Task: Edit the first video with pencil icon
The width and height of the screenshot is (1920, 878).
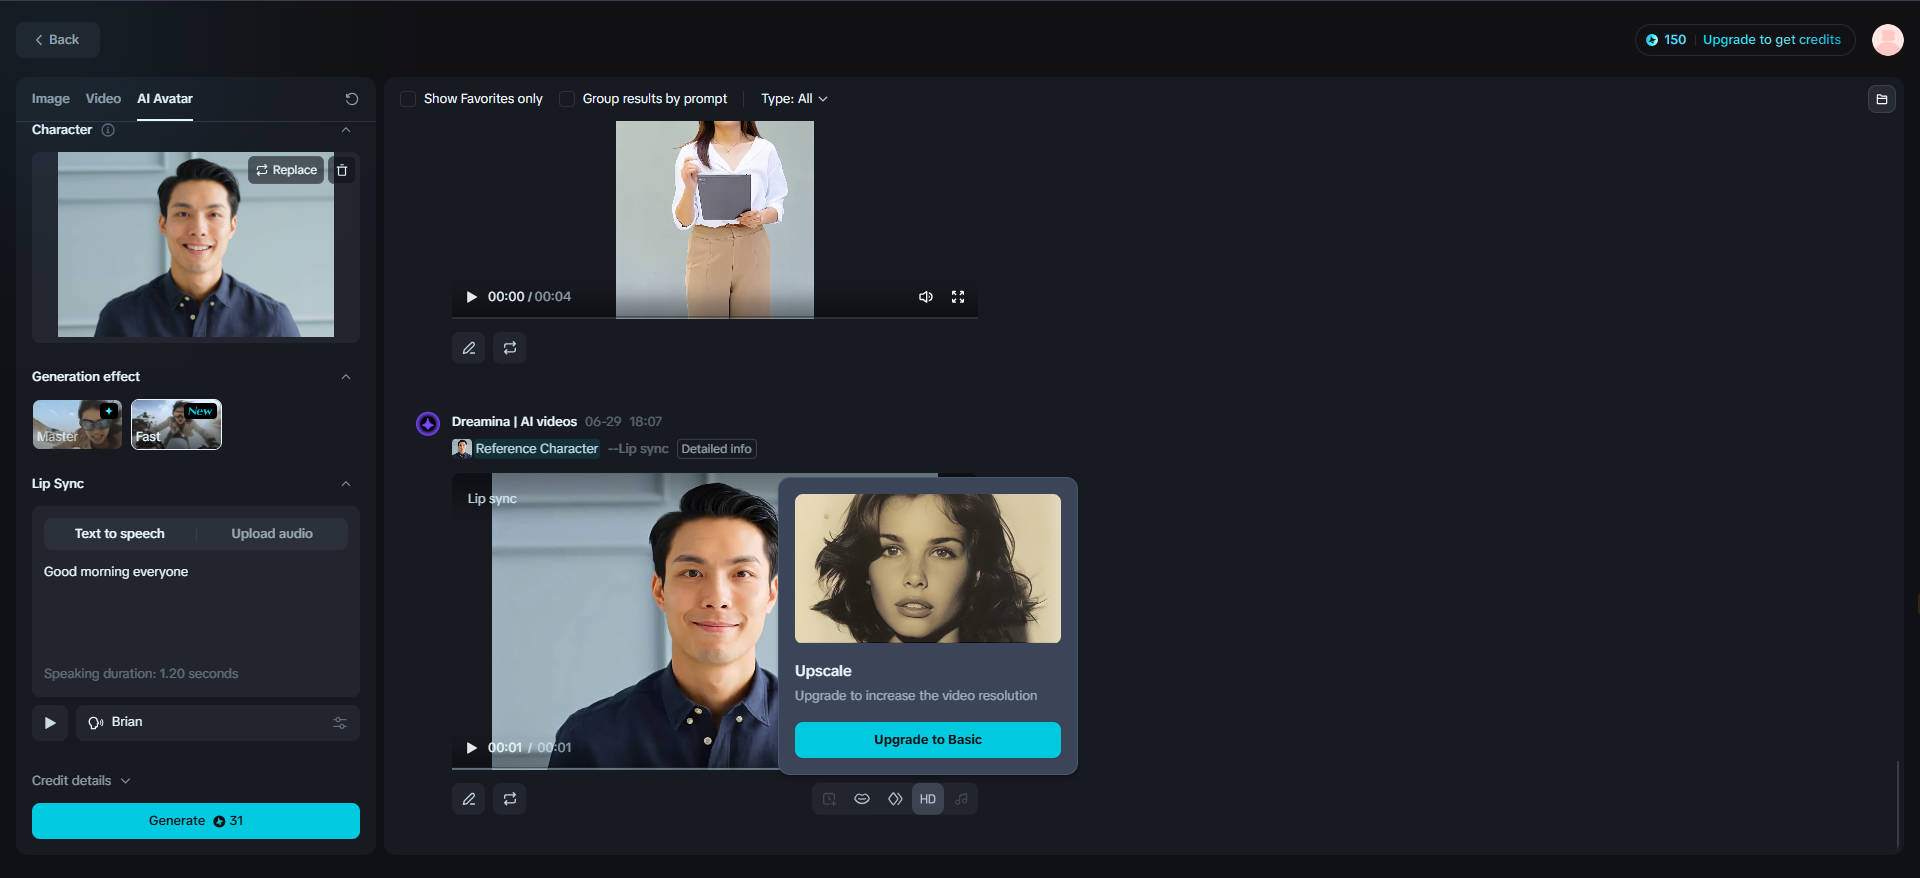Action: pos(469,348)
